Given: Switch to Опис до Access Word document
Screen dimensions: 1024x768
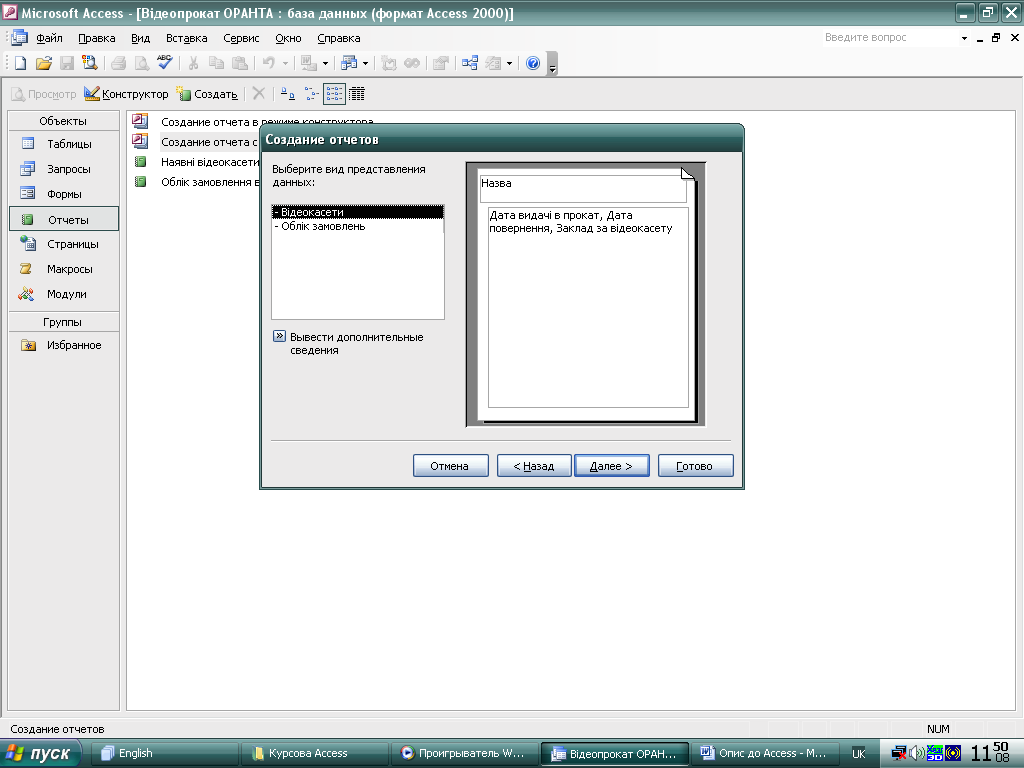Looking at the screenshot, I should 765,753.
